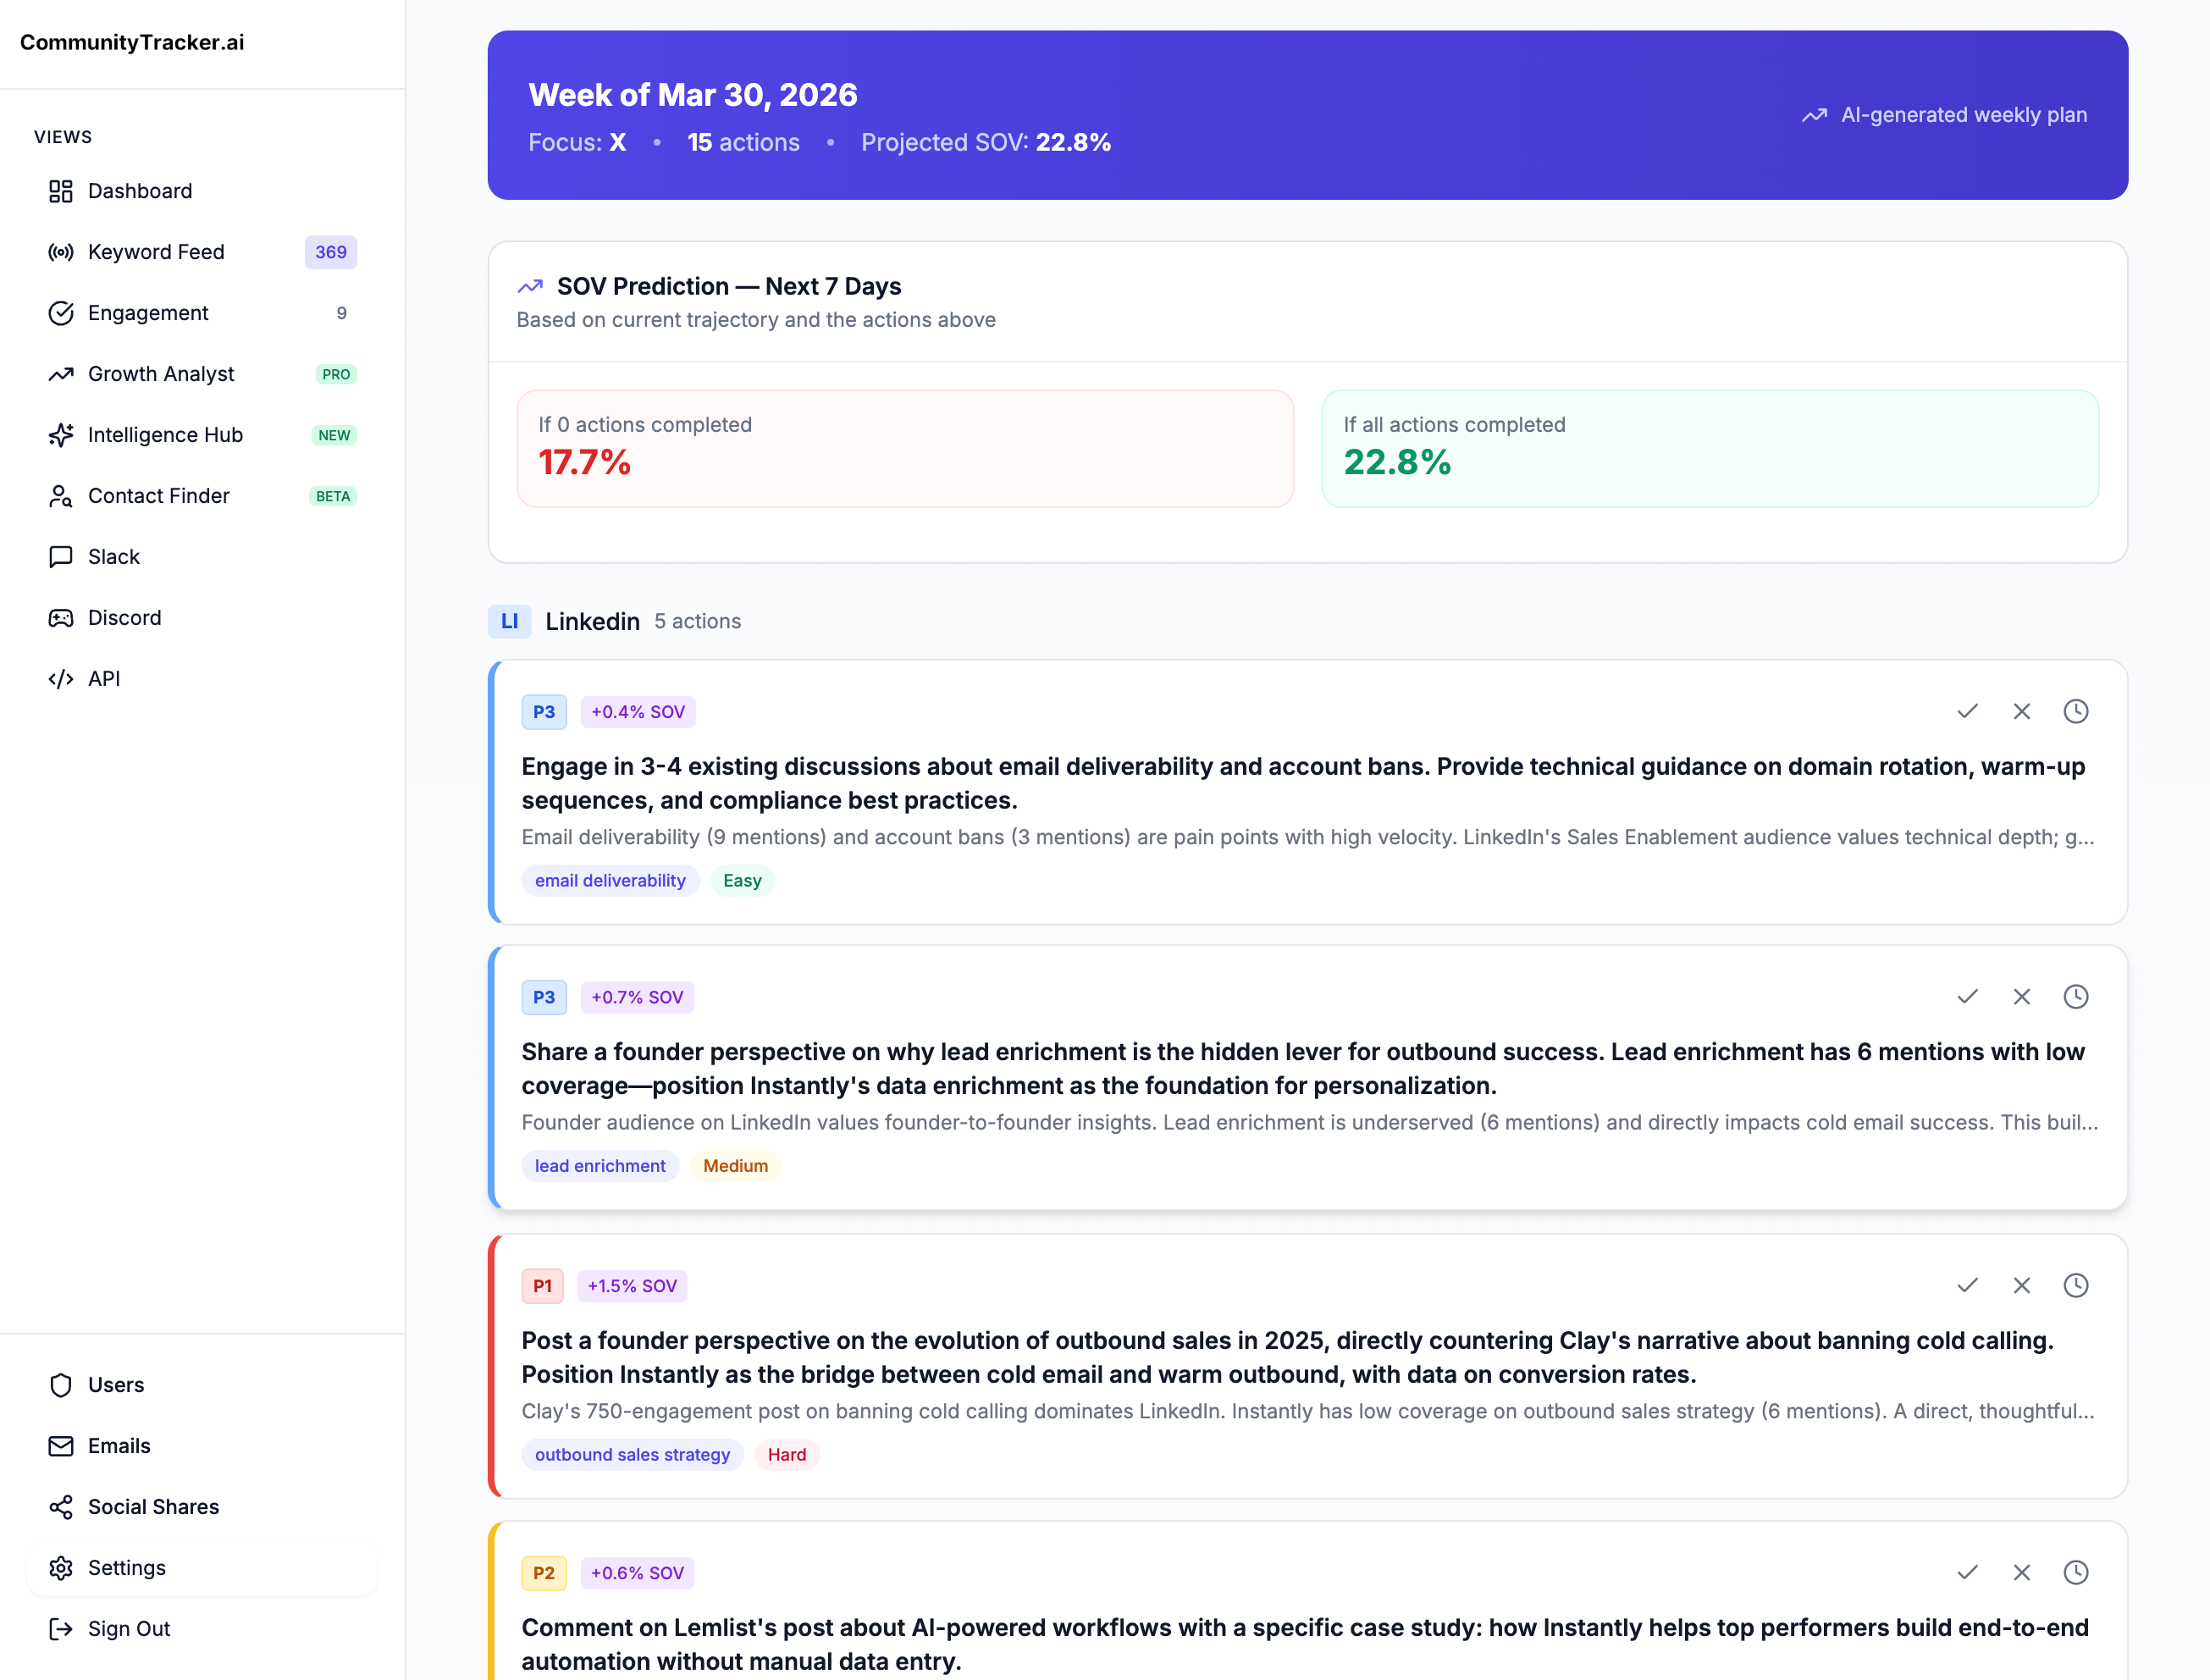Click the Intelligence Hub sparkle icon
Screen dimensions: 2210x1680
[x=61, y=435]
